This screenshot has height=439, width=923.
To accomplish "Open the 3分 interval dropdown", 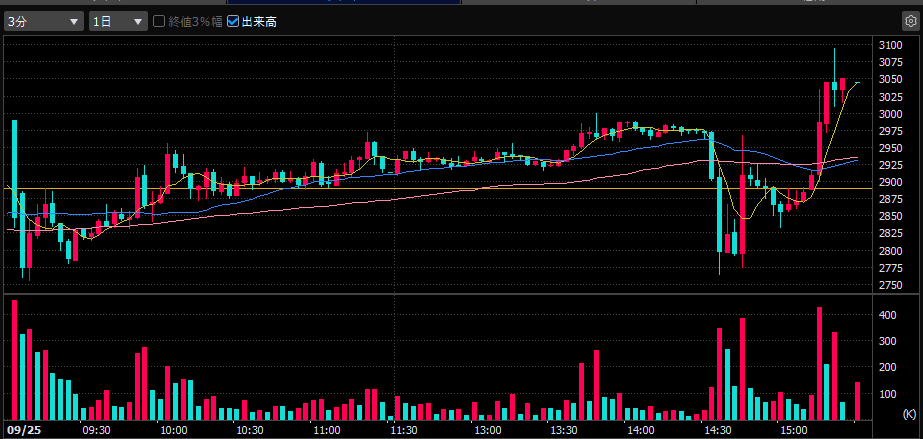I will tap(44, 21).
